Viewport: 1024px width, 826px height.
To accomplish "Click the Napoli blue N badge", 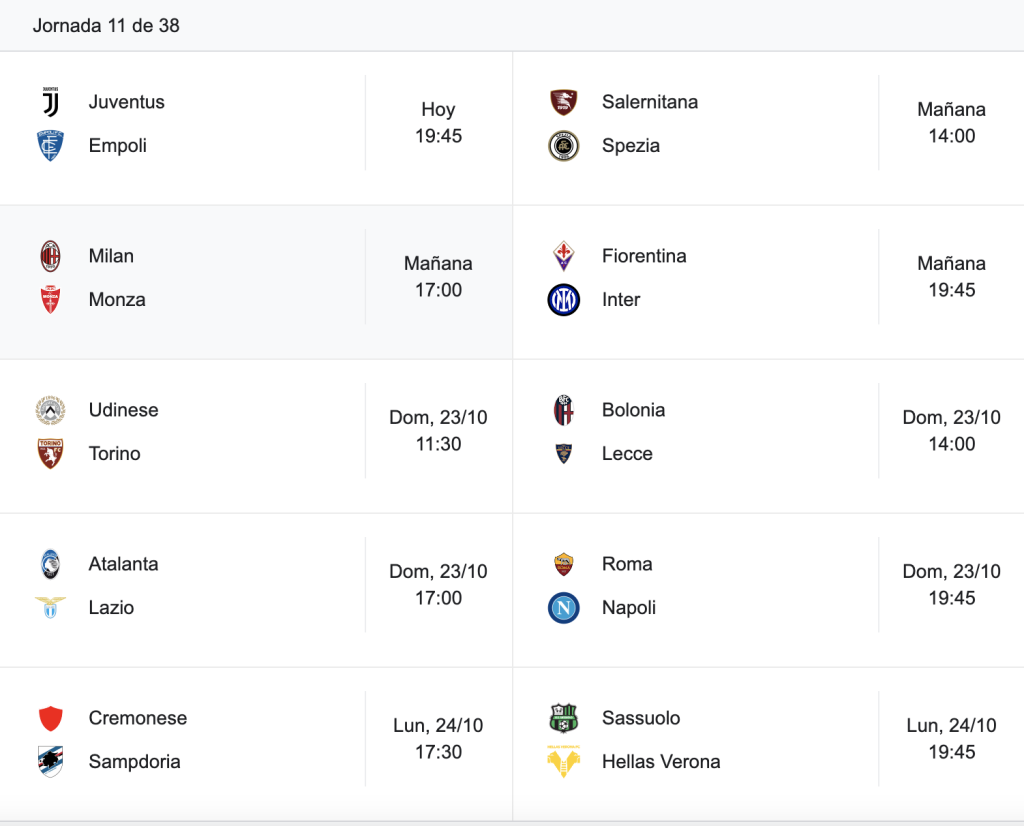I will 564,608.
